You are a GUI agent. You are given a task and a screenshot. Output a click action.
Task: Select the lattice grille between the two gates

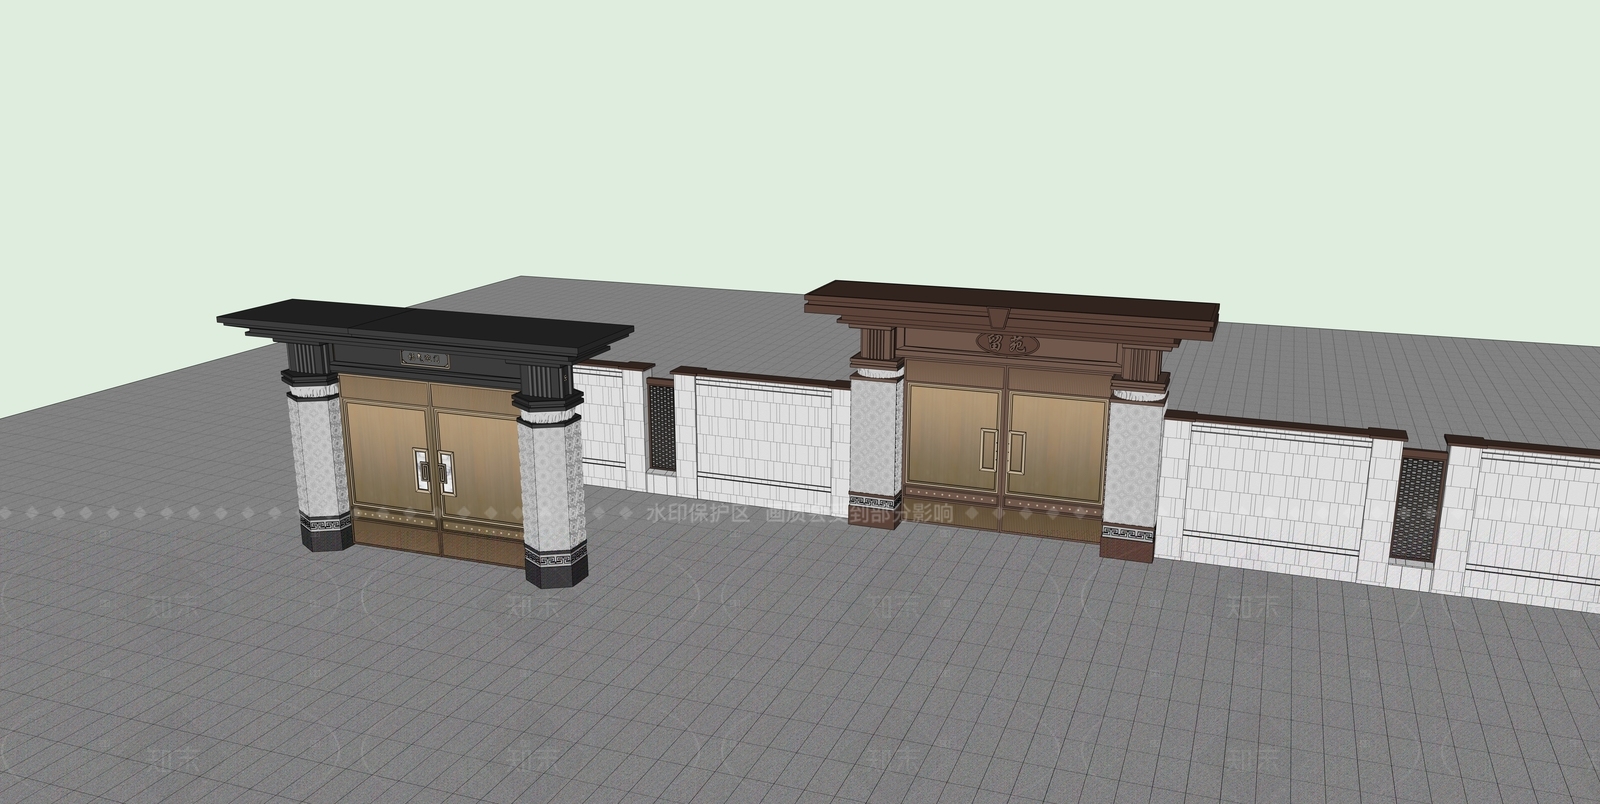click(x=661, y=426)
